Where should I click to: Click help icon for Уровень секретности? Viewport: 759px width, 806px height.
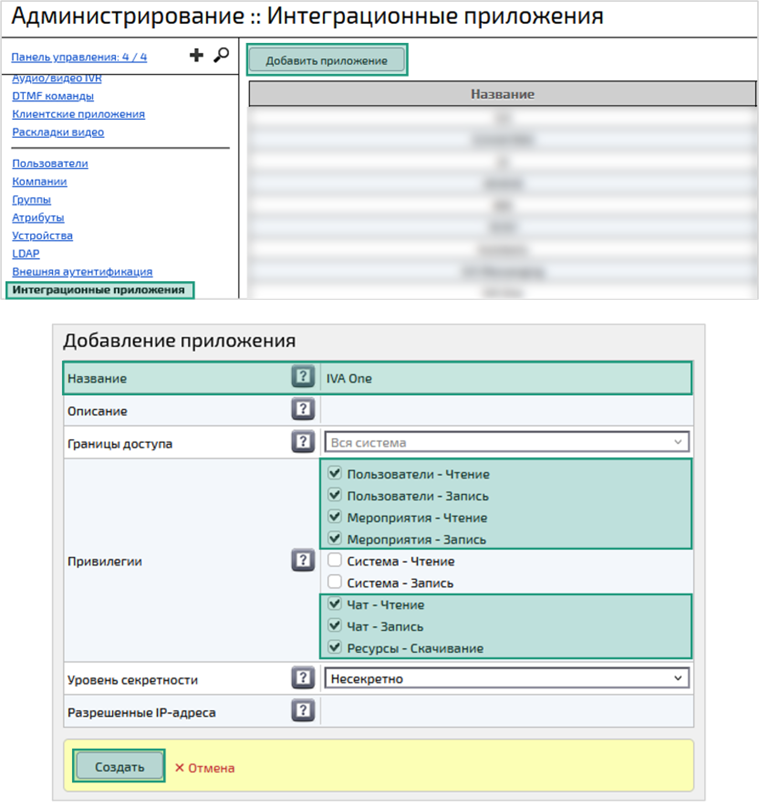[x=303, y=678]
